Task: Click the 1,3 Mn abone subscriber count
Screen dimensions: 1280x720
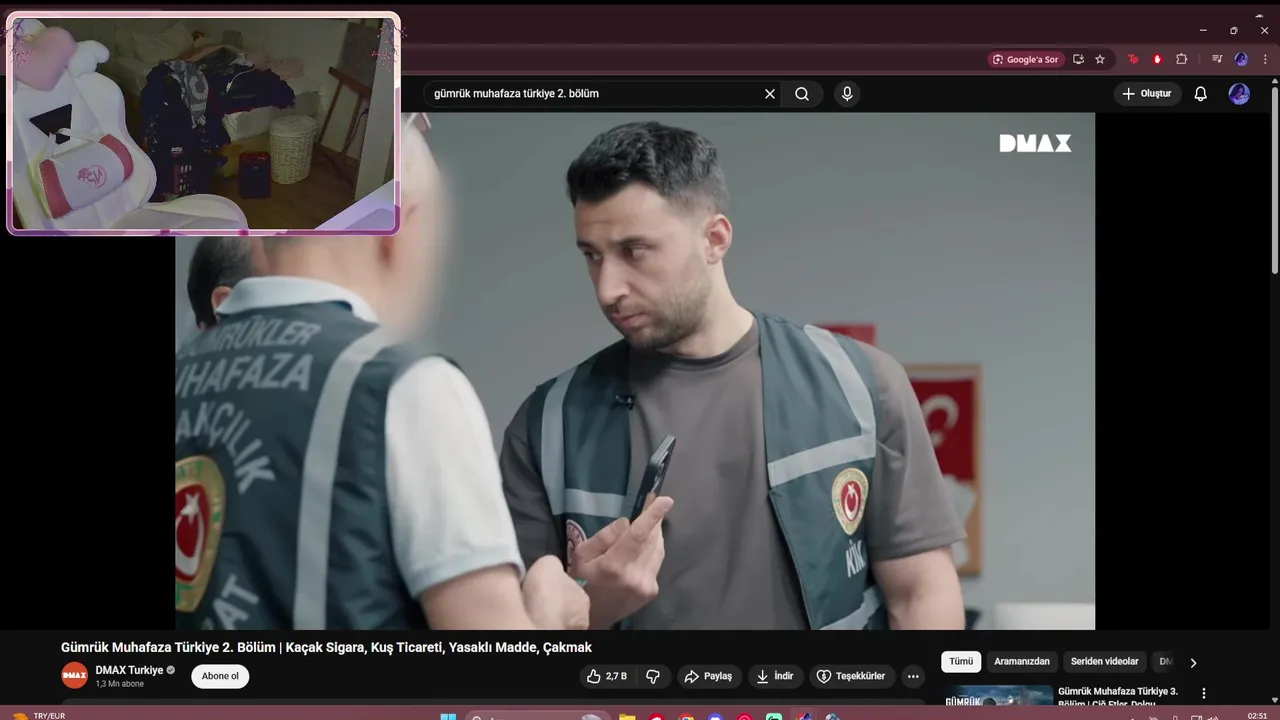Action: coord(120,684)
